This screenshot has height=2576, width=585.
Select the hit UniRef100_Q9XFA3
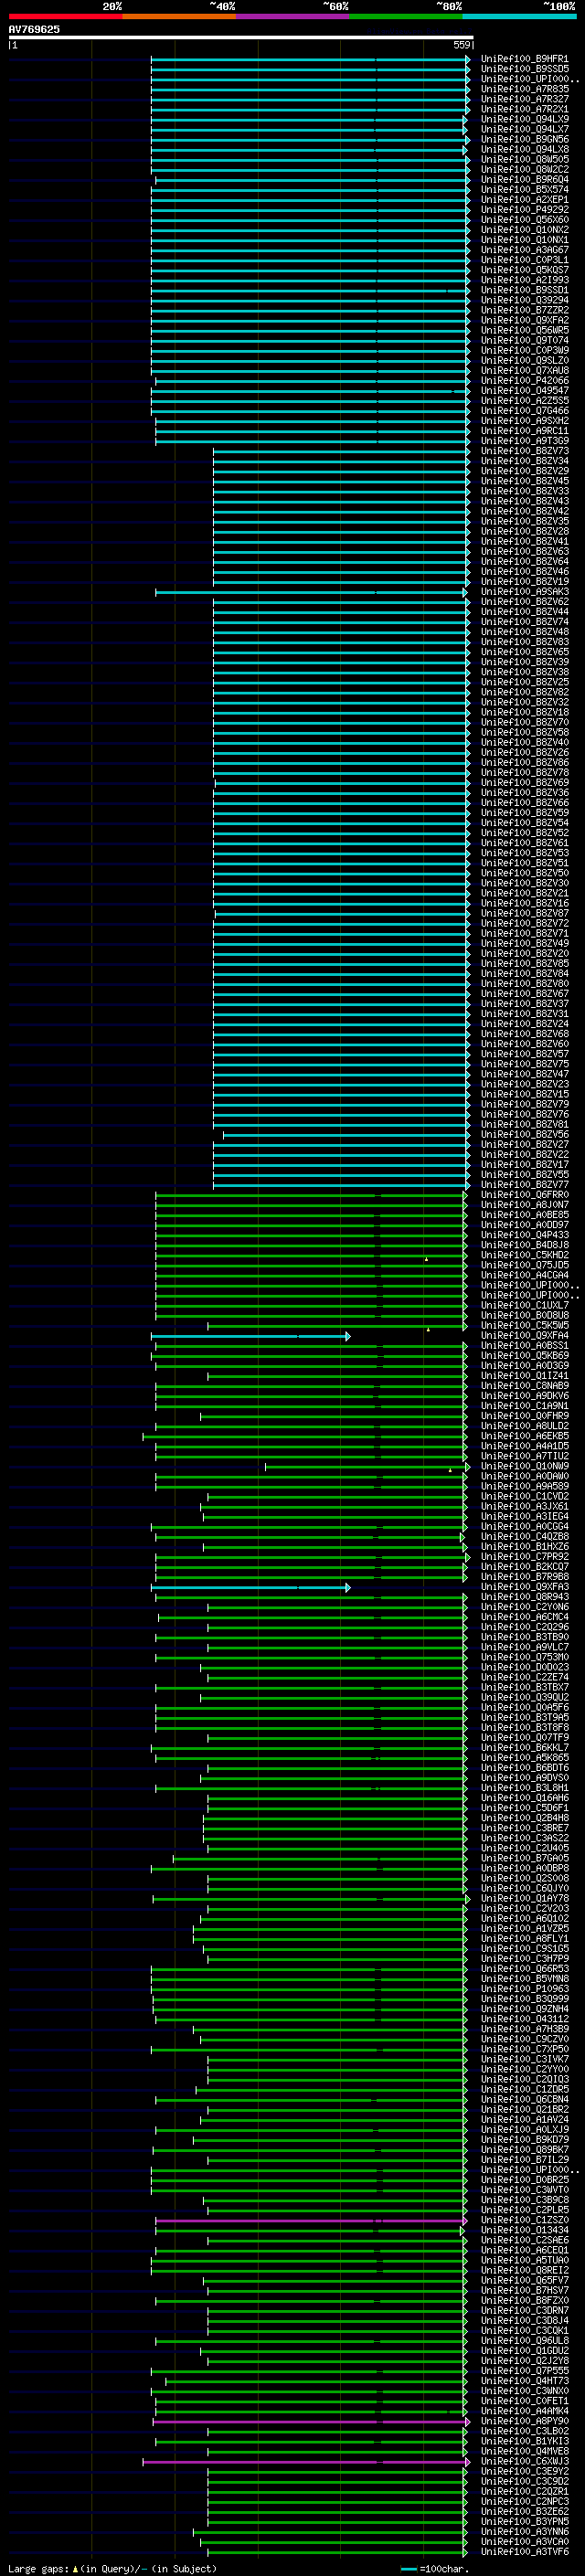coord(524,1587)
